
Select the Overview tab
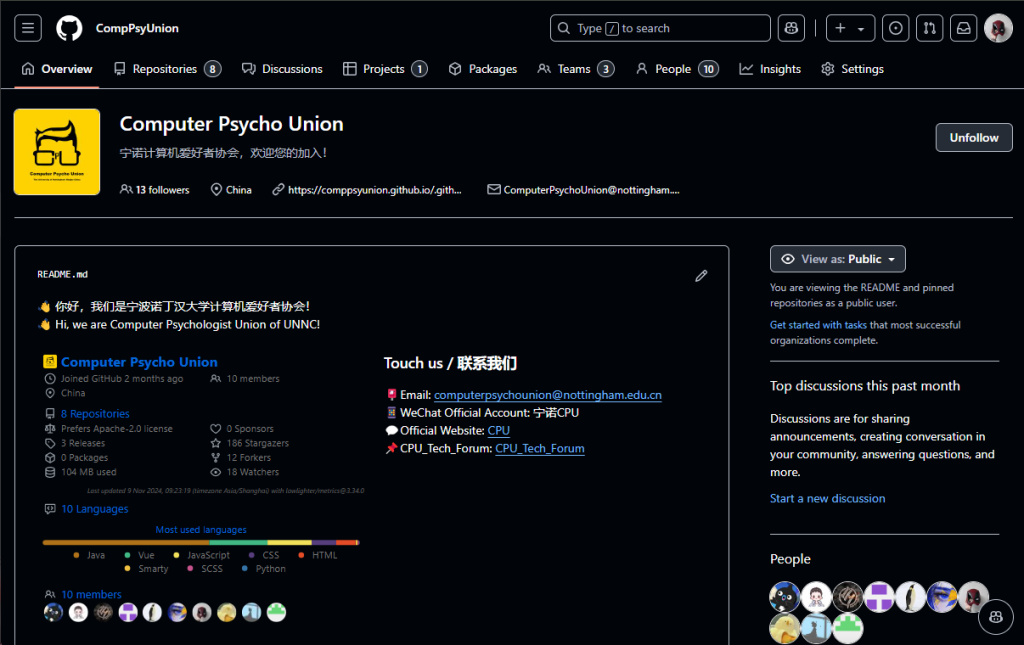tap(57, 69)
